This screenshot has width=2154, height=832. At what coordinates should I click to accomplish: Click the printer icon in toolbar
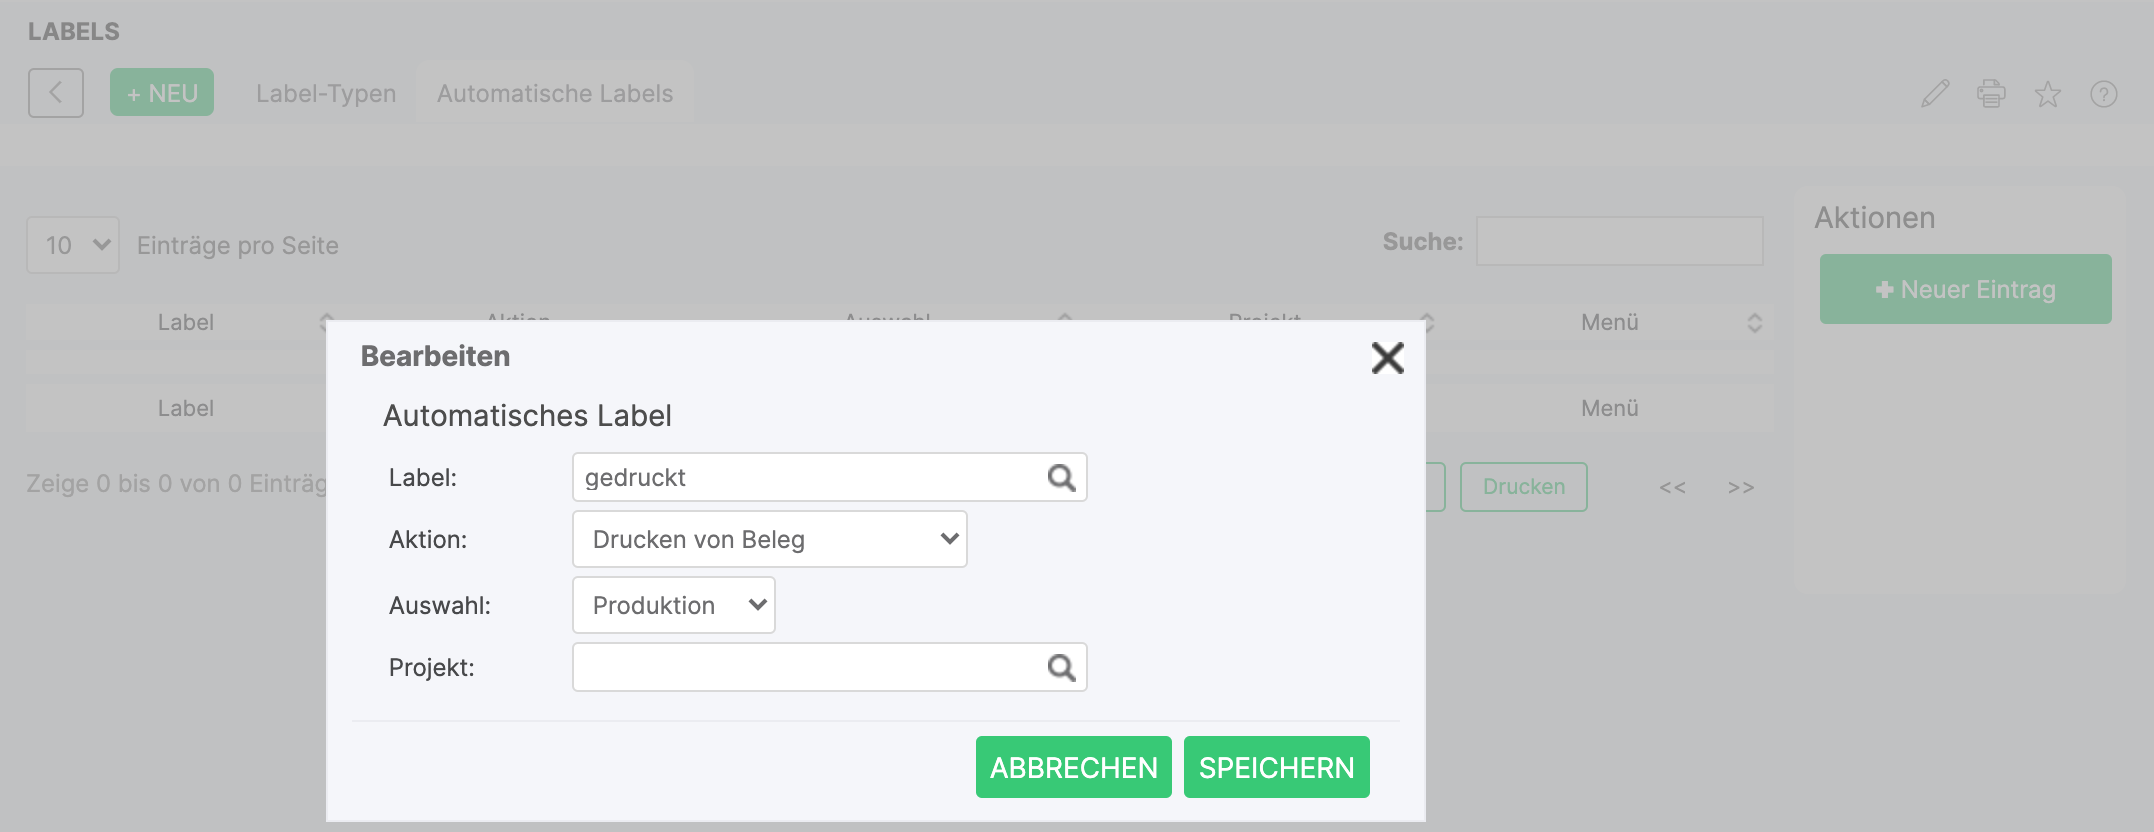1991,94
